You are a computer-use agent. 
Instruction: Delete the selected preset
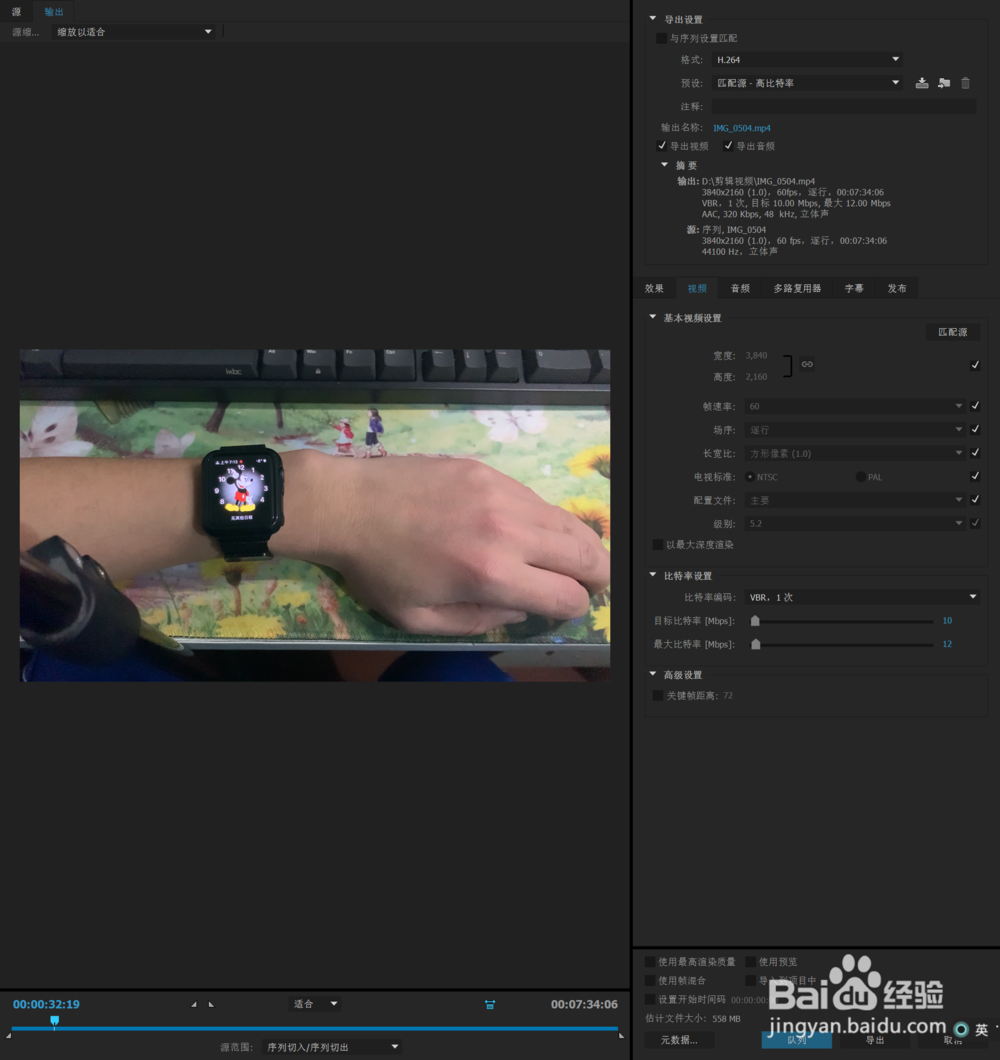pos(965,83)
